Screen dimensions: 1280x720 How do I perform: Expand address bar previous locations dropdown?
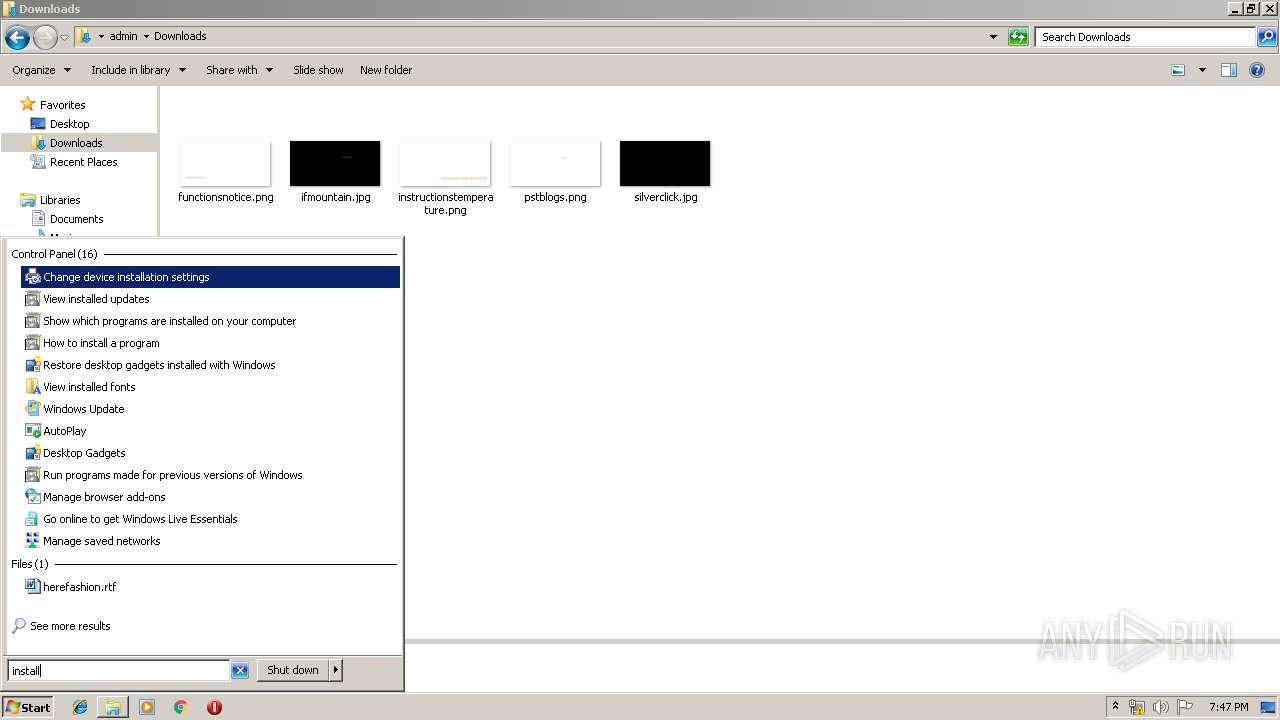(x=993, y=37)
